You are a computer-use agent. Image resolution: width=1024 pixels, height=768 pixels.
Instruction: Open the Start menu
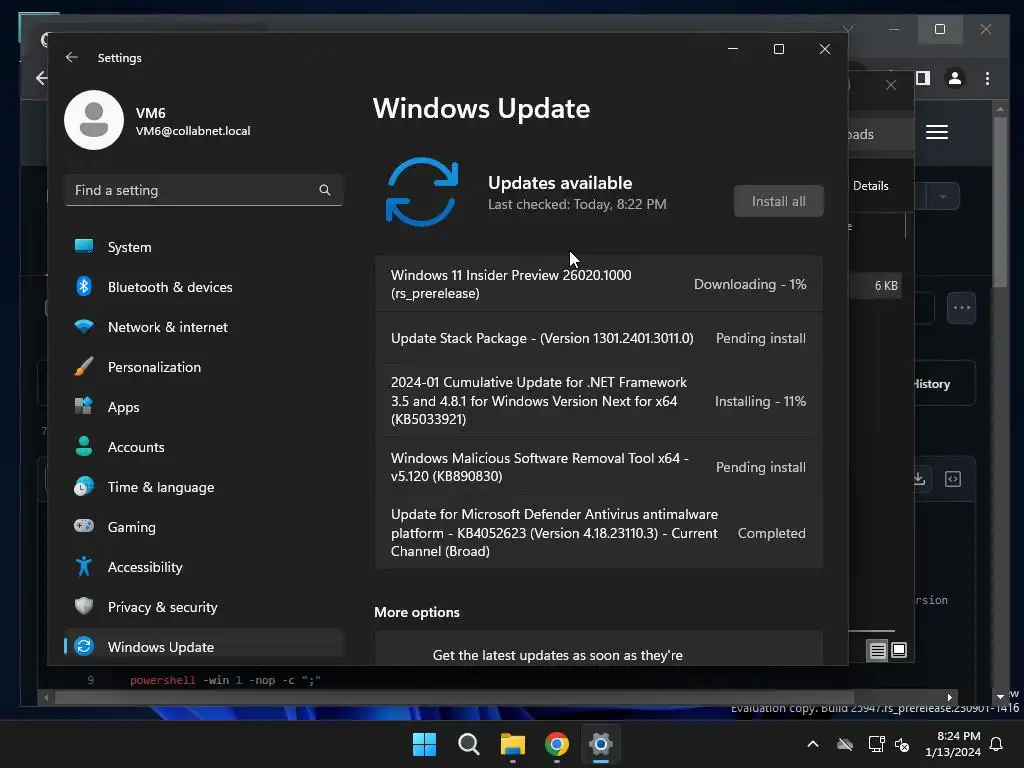point(424,744)
